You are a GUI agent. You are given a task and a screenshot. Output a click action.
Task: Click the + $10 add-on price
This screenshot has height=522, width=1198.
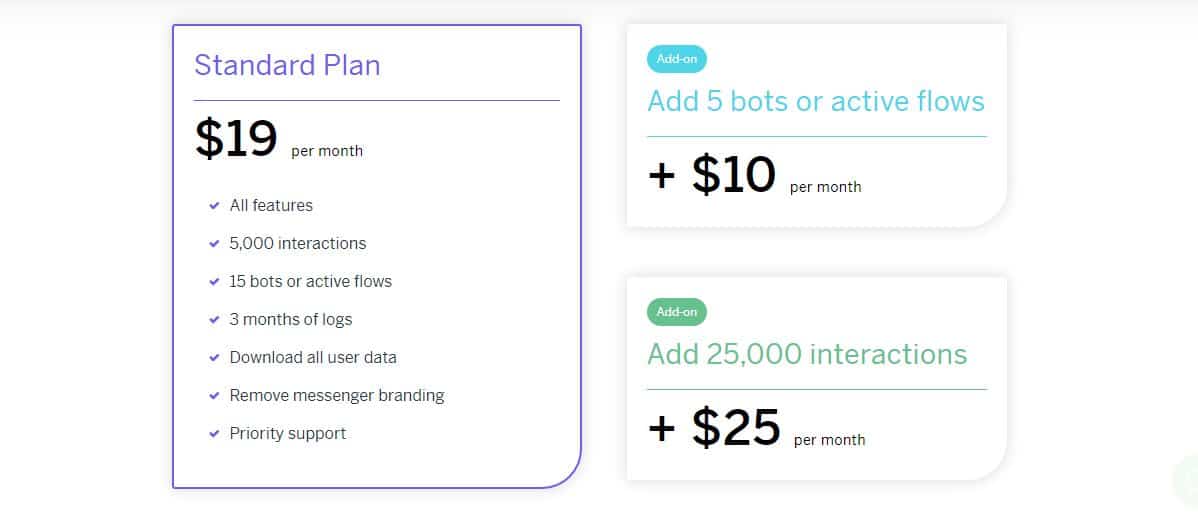click(712, 175)
